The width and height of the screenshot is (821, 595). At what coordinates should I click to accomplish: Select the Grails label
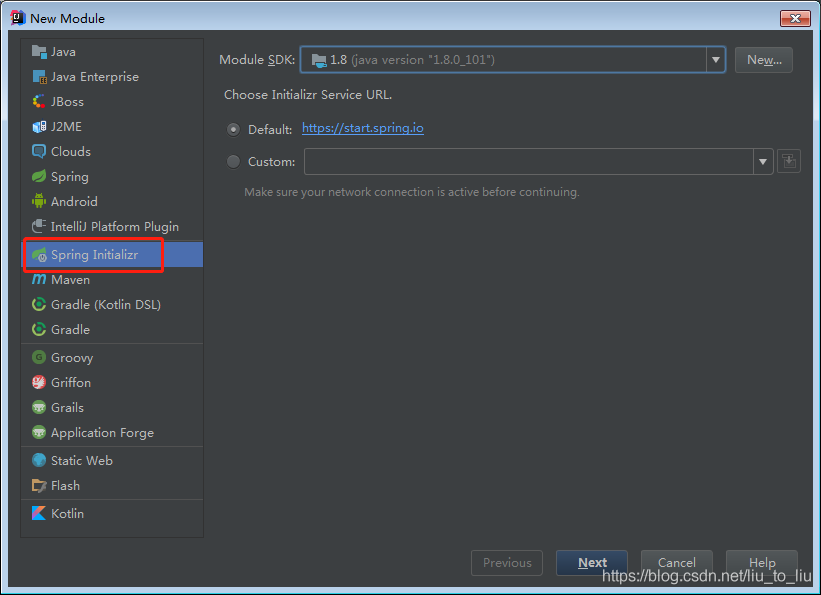pyautogui.click(x=68, y=407)
